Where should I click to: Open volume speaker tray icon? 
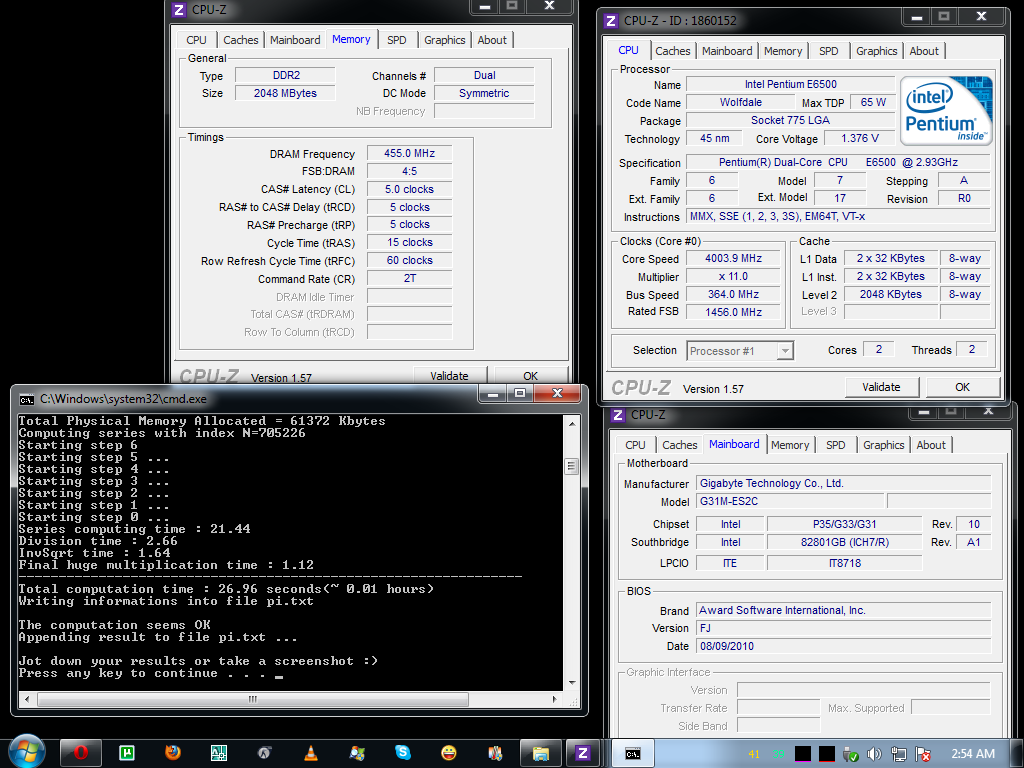click(x=874, y=754)
